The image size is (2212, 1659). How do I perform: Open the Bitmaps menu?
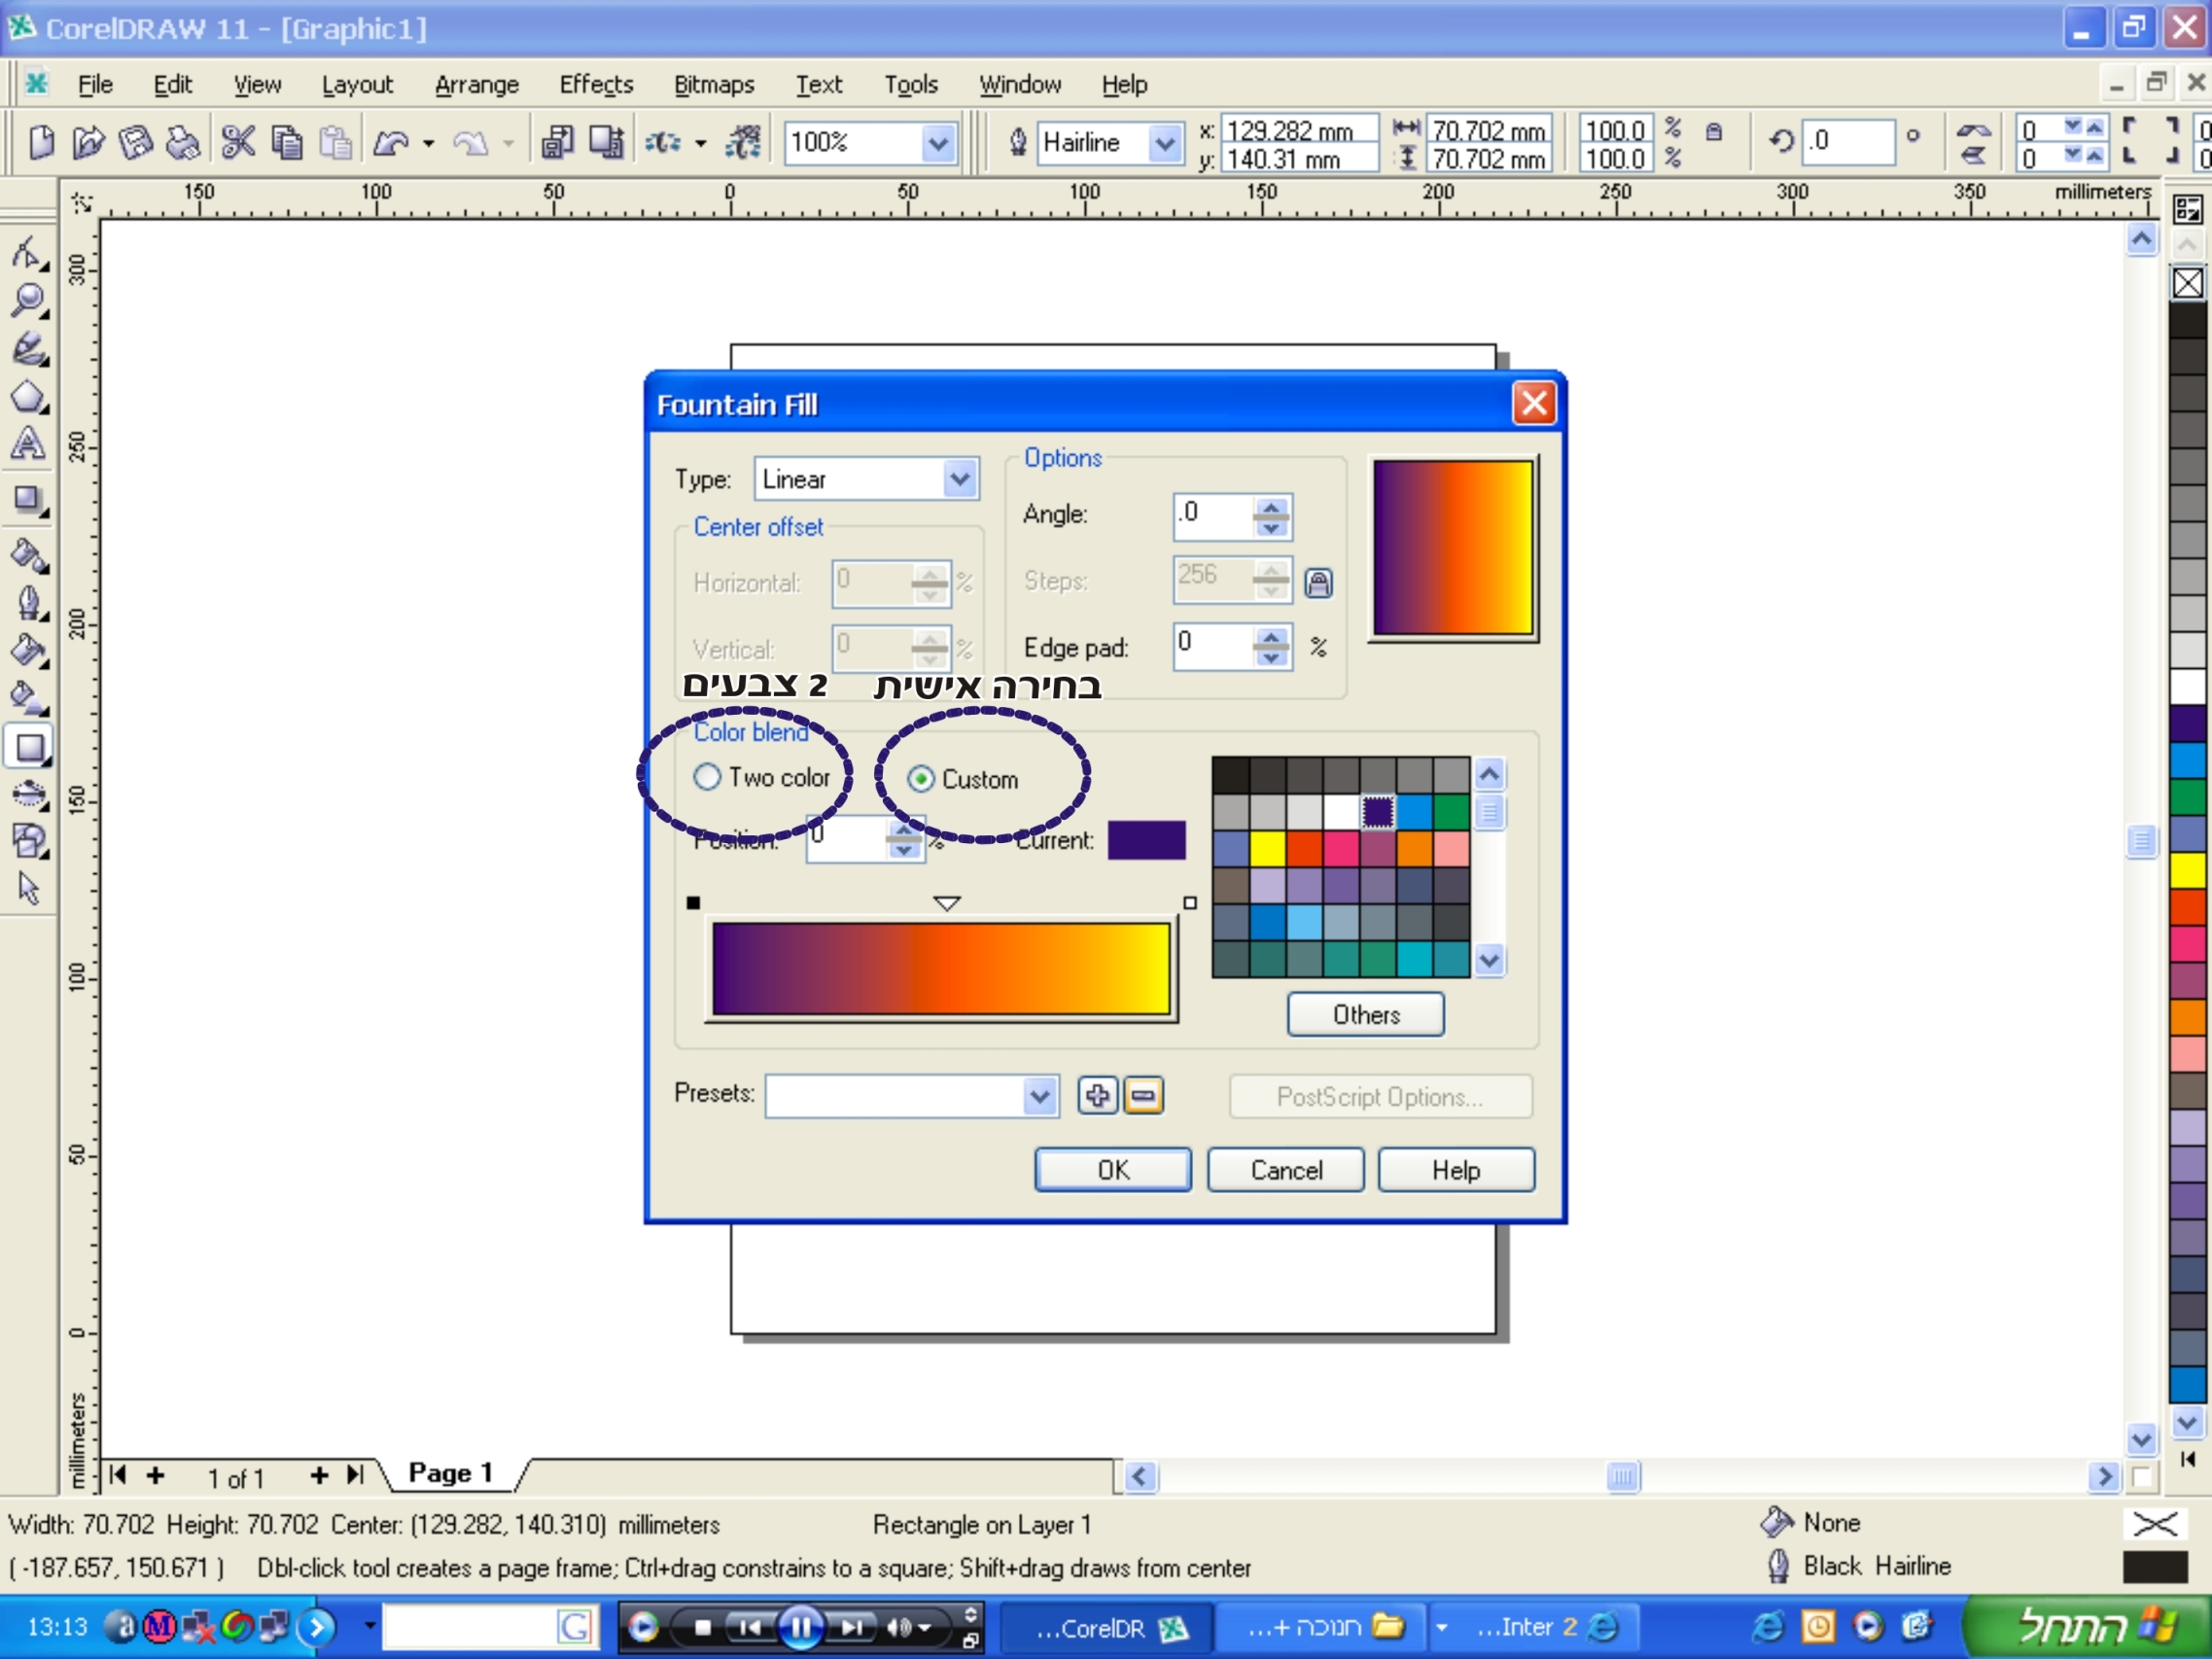coord(713,85)
